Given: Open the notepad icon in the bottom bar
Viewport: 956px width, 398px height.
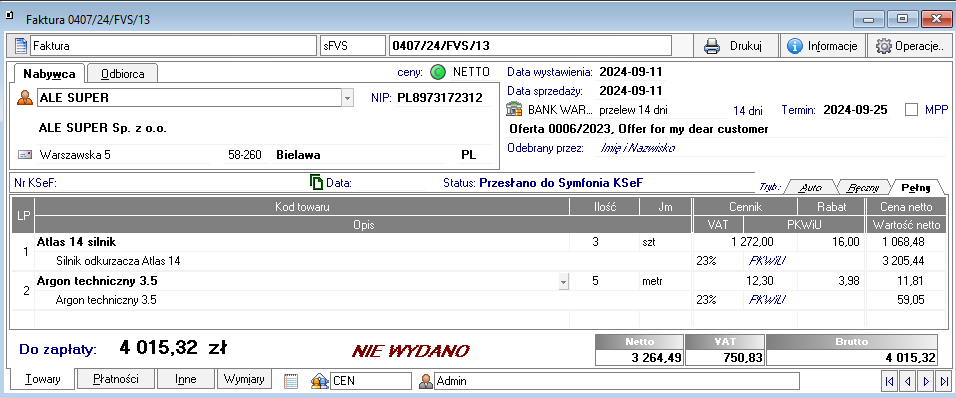Looking at the screenshot, I should coord(291,381).
